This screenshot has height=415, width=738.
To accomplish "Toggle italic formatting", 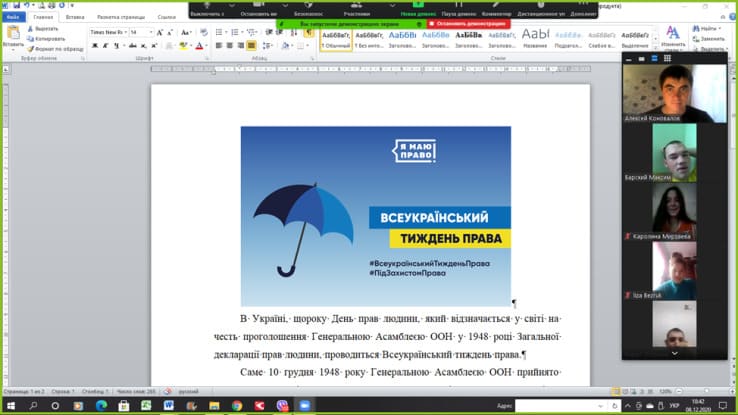I will (x=105, y=46).
